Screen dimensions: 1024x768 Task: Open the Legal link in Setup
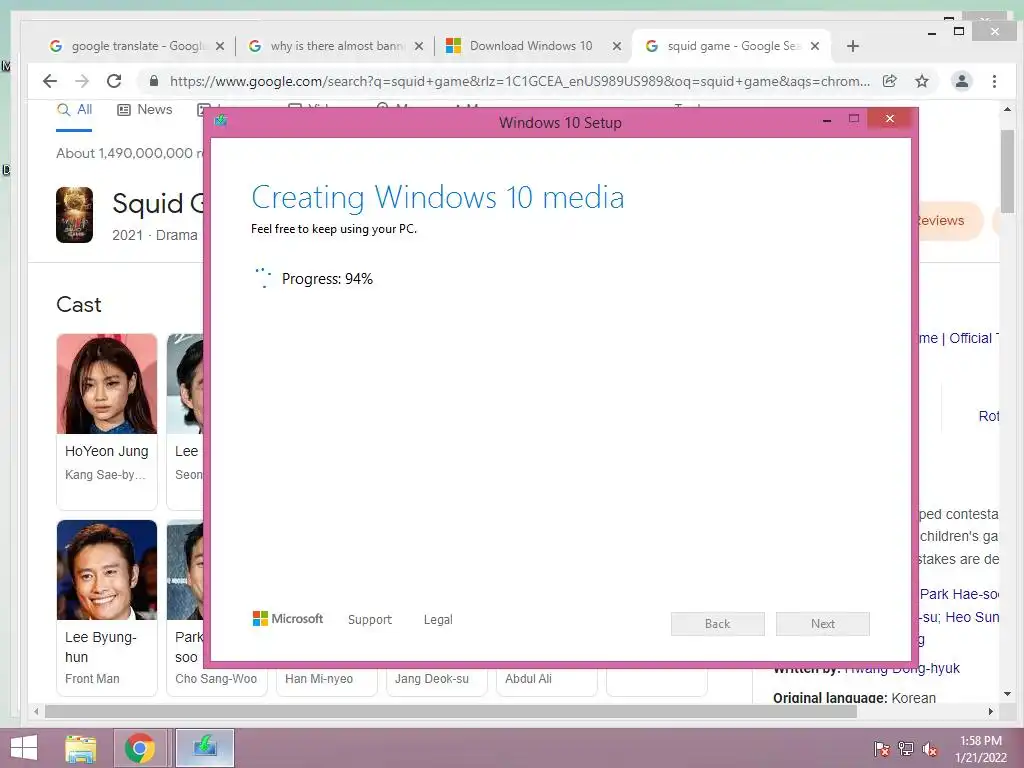click(438, 620)
